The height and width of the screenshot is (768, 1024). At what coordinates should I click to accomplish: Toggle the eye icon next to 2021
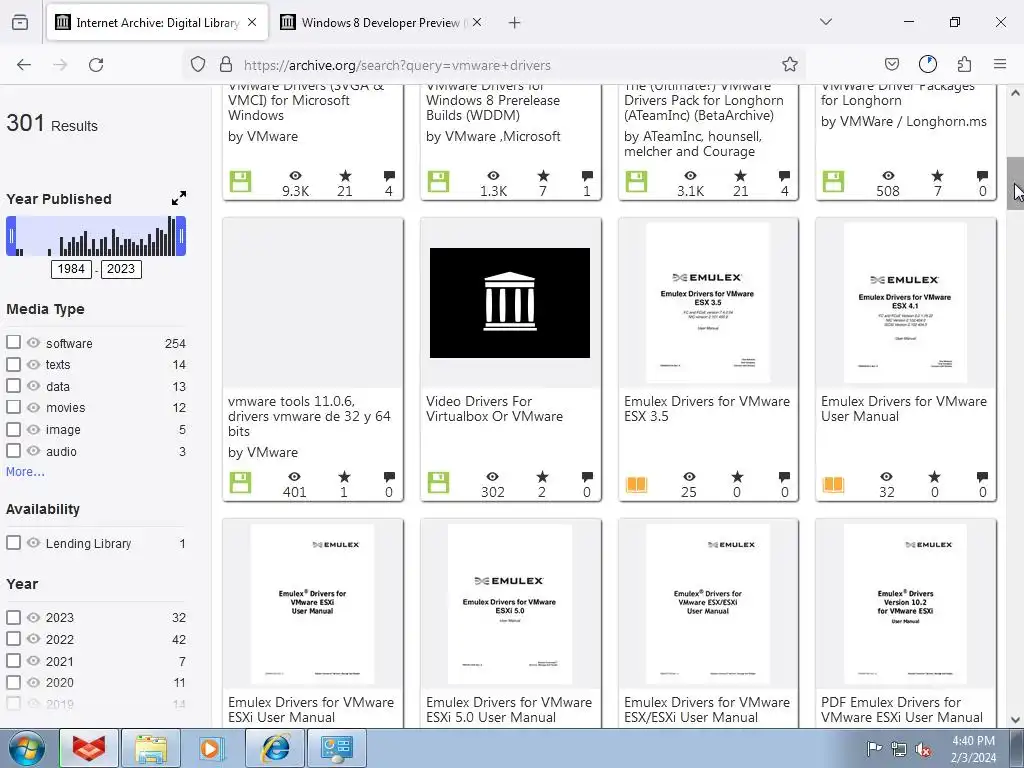coord(33,661)
